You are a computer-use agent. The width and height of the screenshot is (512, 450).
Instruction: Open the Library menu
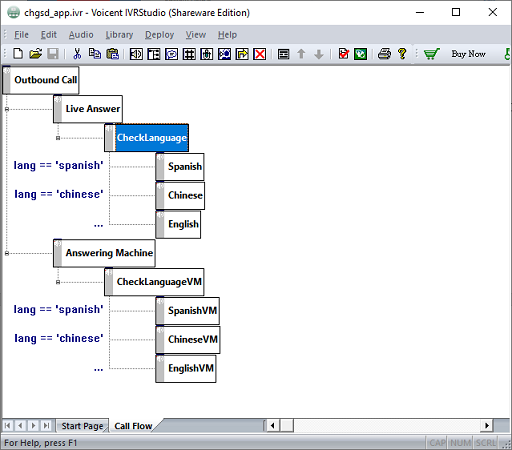[x=119, y=35]
